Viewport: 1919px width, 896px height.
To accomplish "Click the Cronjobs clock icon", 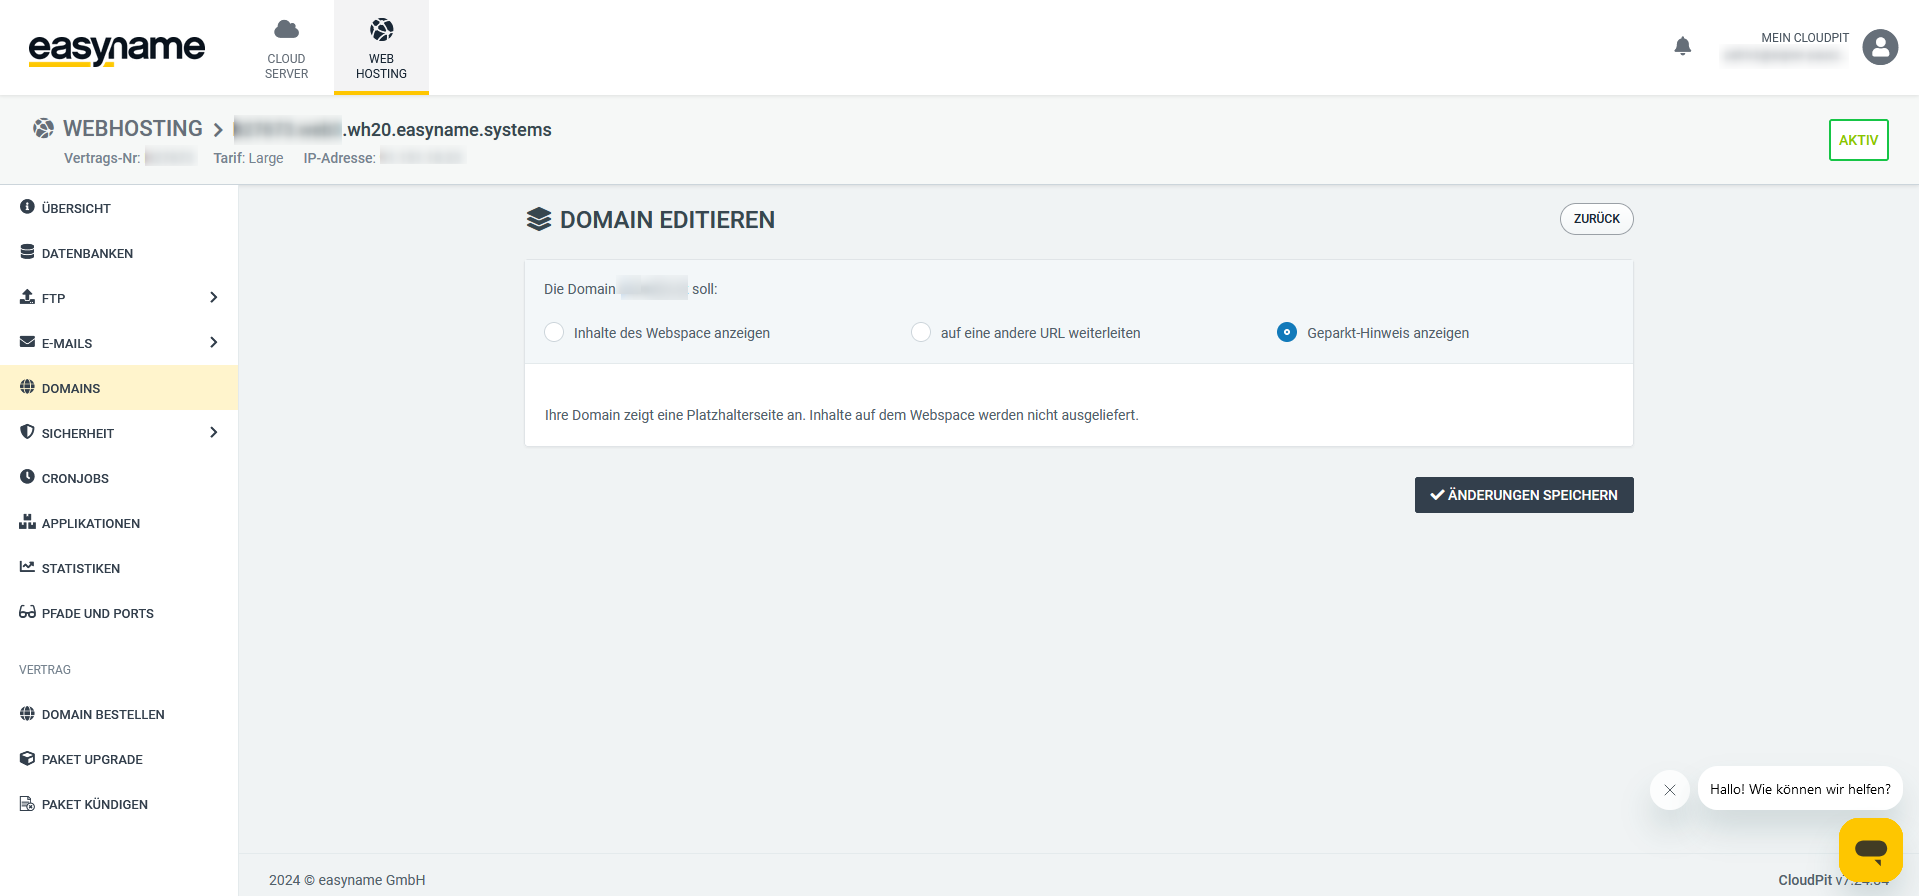I will 27,477.
